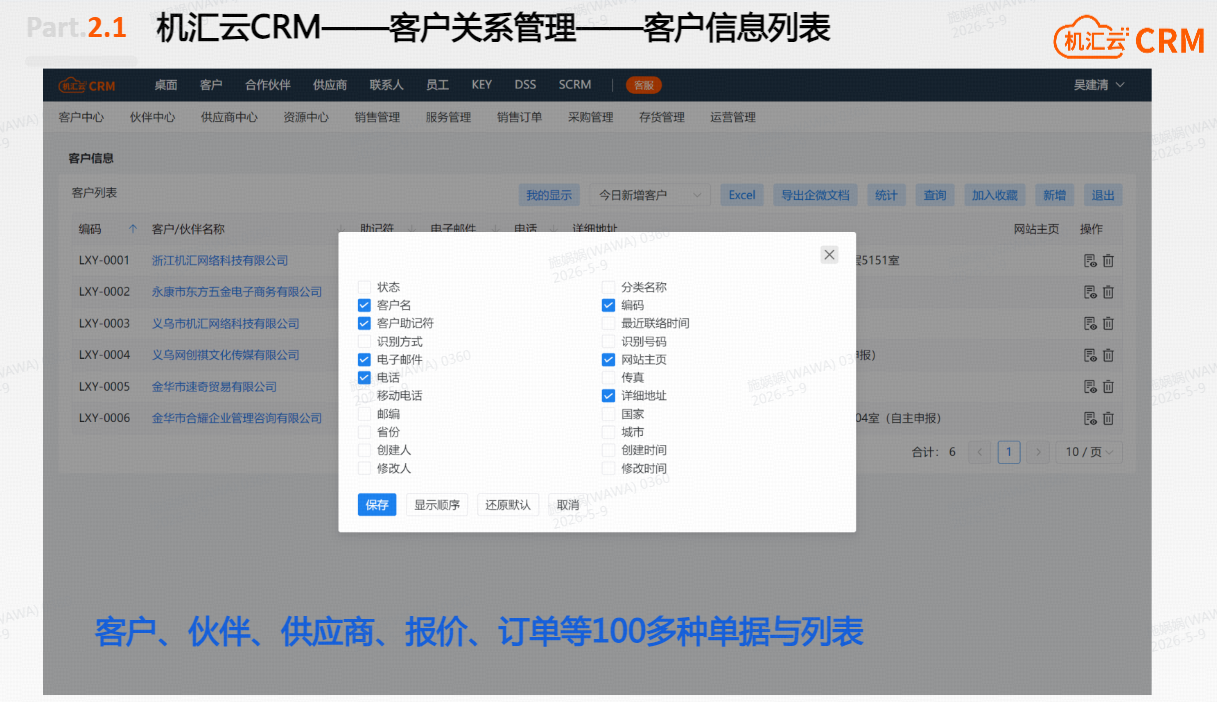The image size is (1217, 702).
Task: Uncheck the 客户名 checkbox
Action: click(364, 305)
